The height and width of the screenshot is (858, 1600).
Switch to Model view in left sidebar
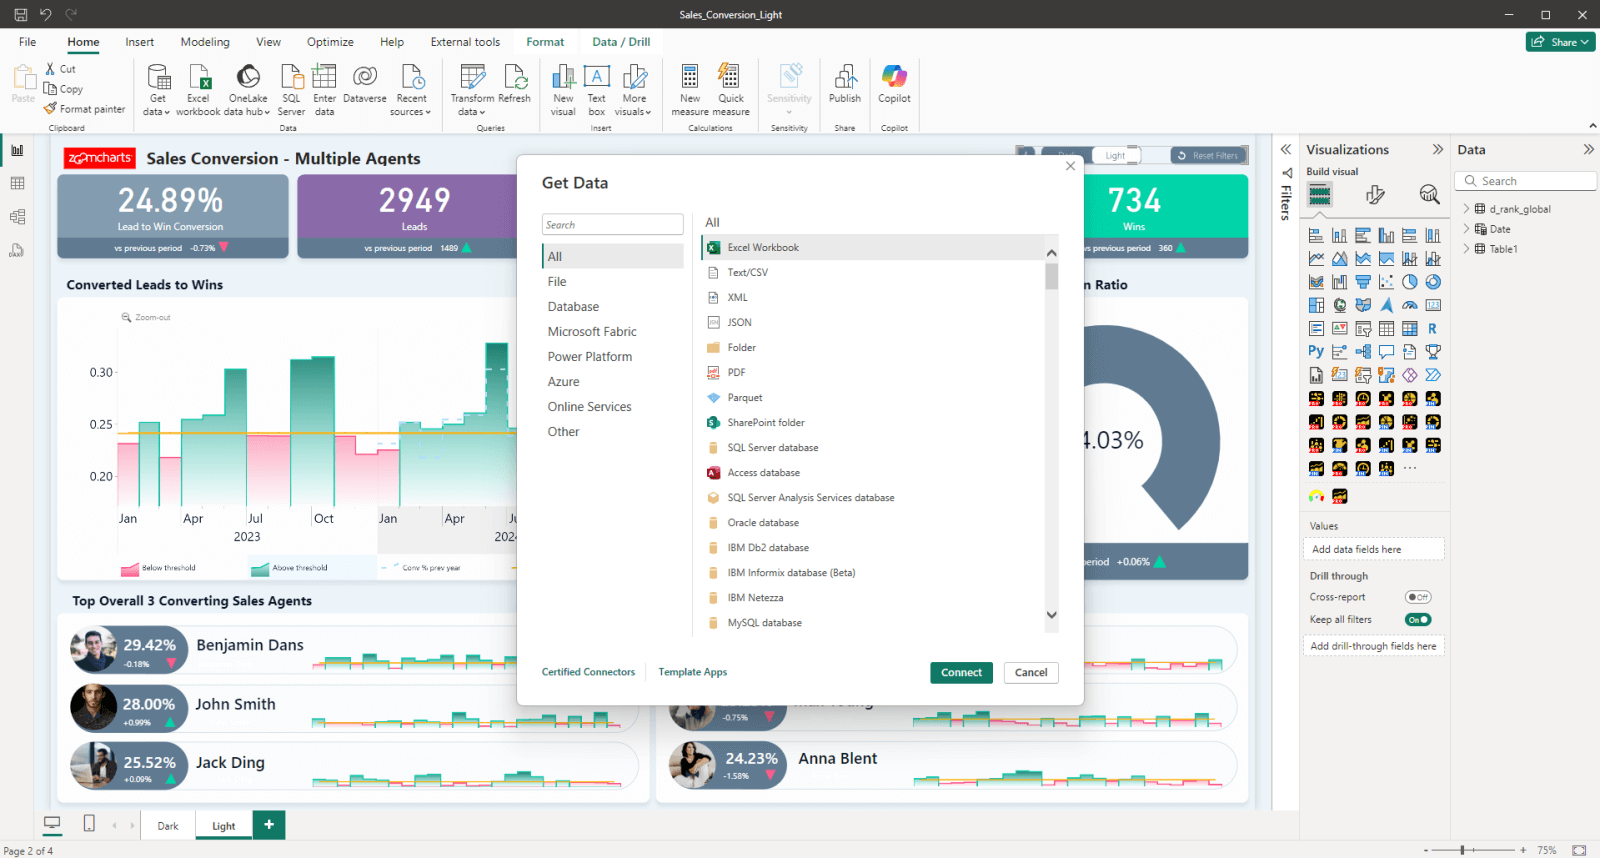tap(17, 216)
